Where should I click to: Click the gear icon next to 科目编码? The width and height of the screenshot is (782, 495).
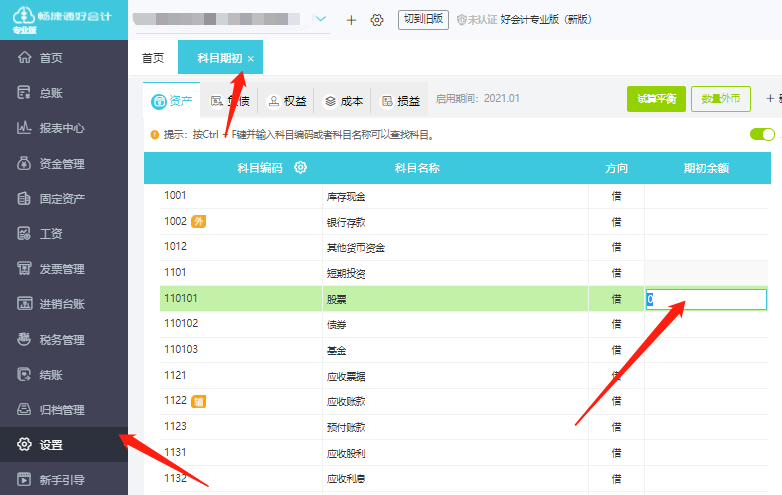300,167
